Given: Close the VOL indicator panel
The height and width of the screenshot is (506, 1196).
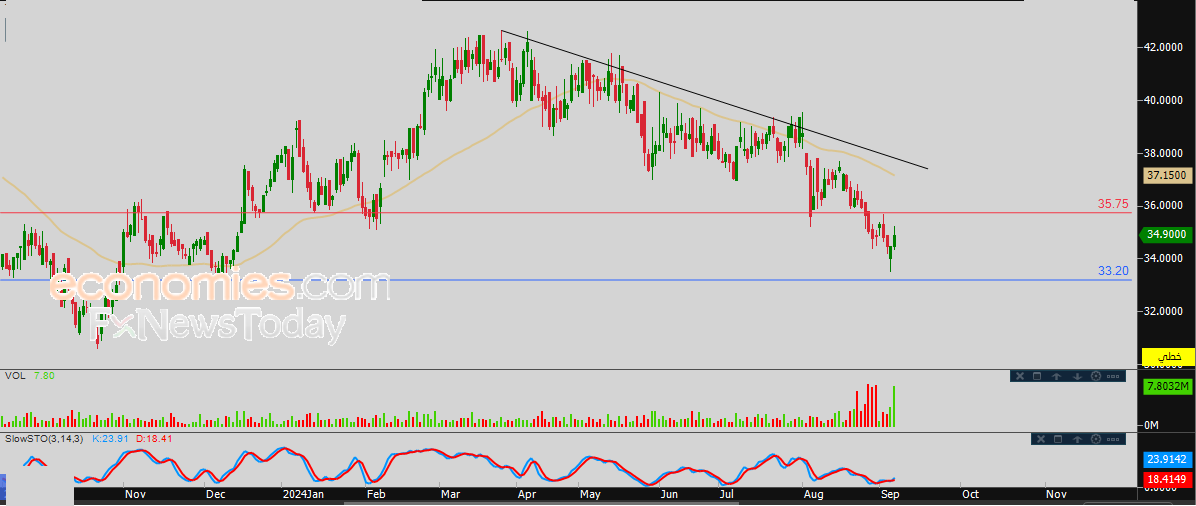Looking at the screenshot, I should pyautogui.click(x=1020, y=376).
